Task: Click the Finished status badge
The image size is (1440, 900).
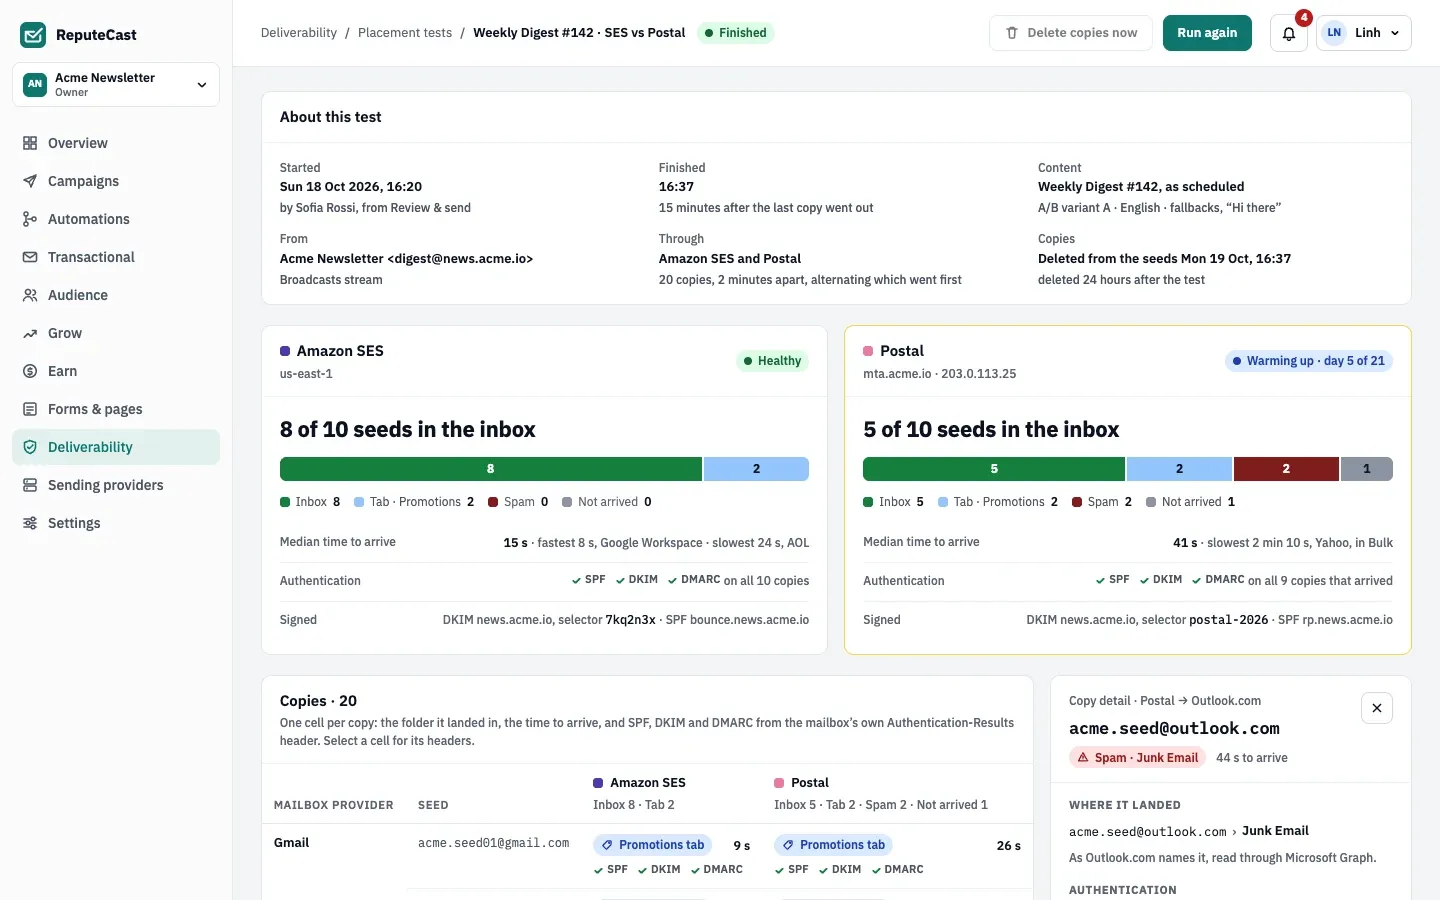Action: pos(735,33)
